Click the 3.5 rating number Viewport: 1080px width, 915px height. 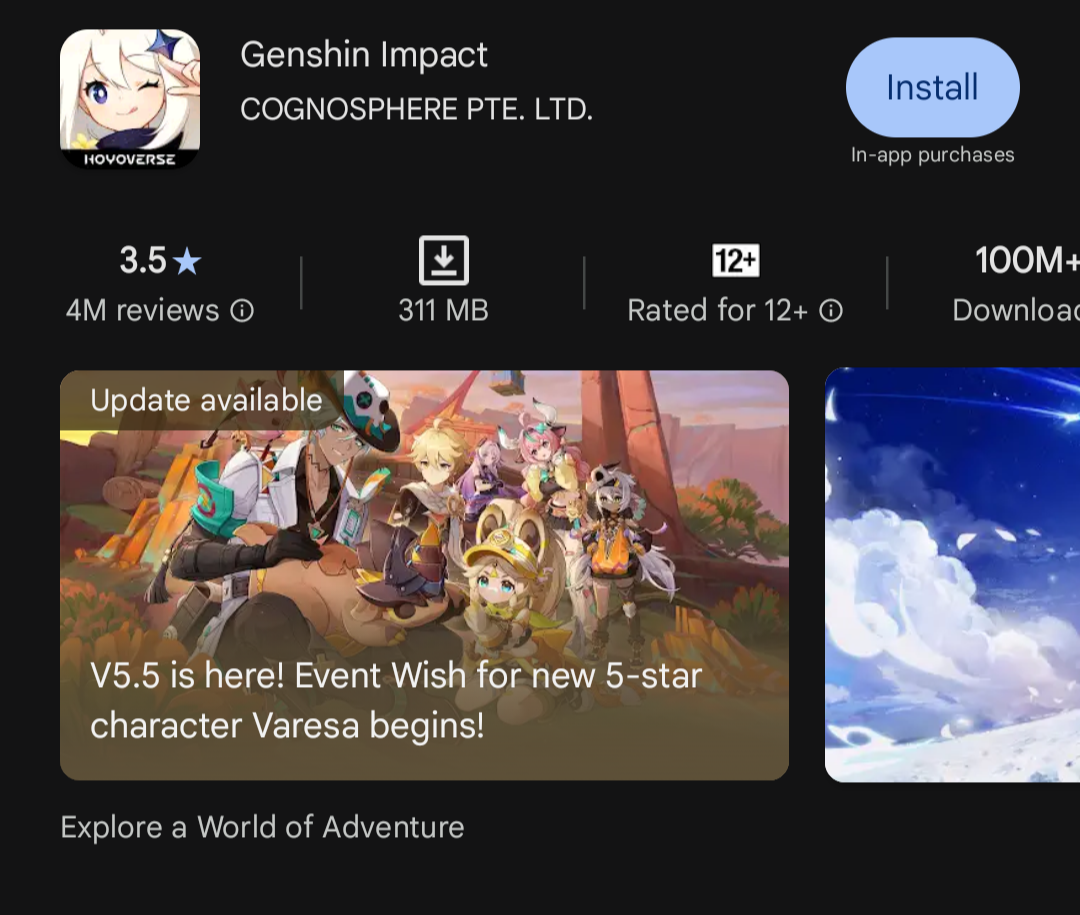(x=143, y=260)
